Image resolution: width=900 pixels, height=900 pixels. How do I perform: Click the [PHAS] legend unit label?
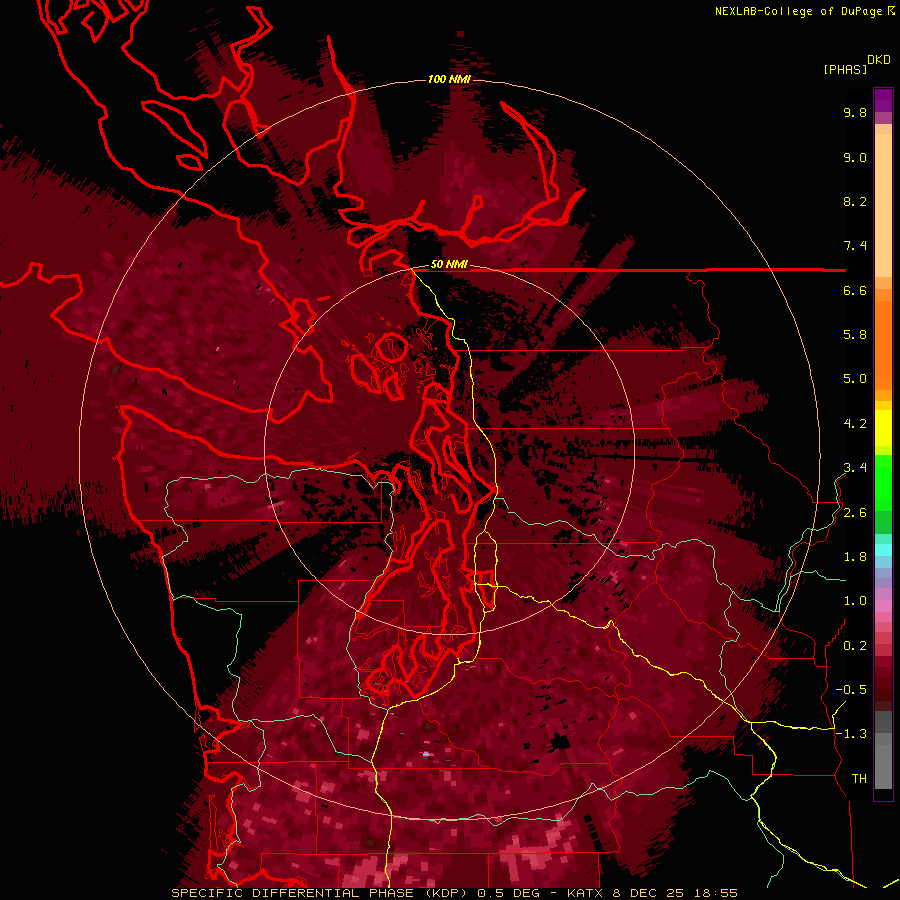(x=845, y=69)
